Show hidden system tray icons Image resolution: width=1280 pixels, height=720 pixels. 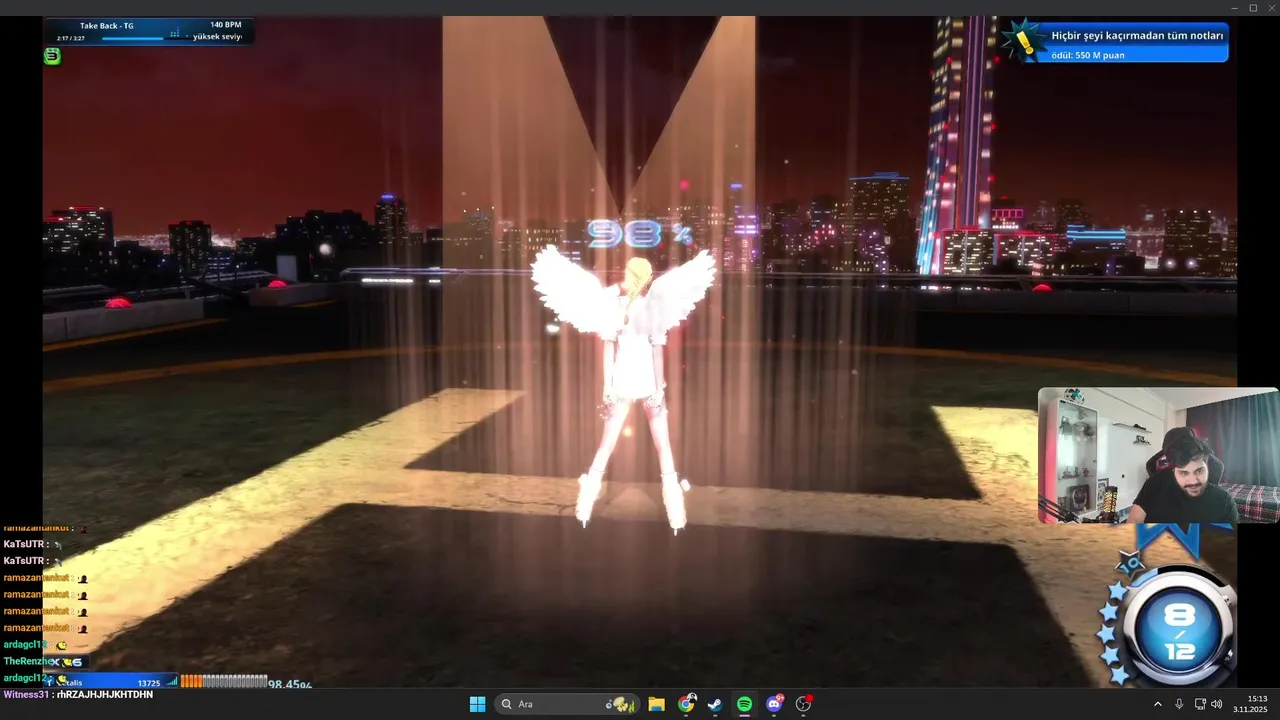(x=1158, y=704)
